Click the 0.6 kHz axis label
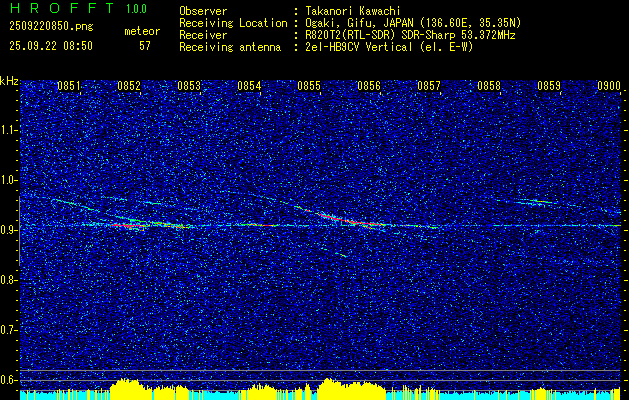 [8, 380]
